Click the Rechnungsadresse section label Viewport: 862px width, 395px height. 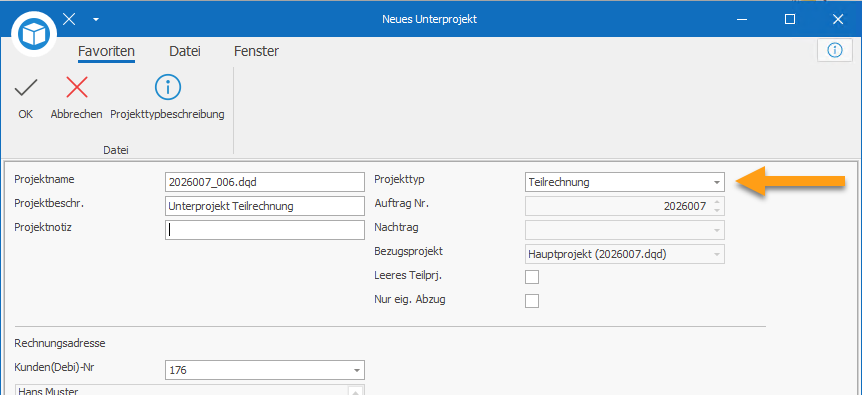60,344
